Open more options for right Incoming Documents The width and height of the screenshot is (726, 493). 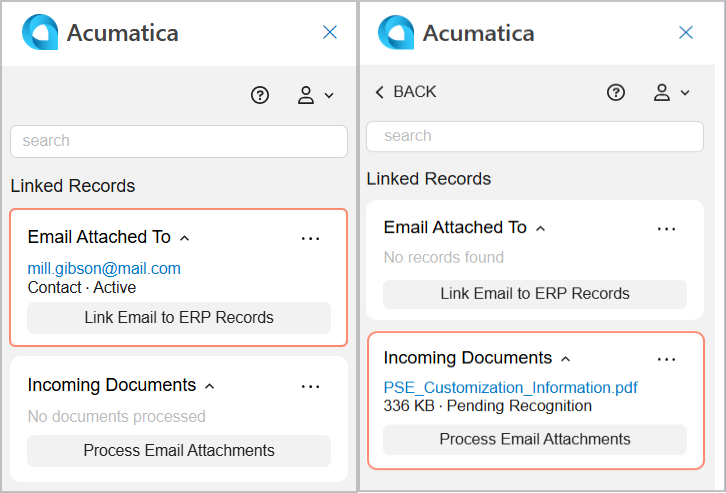[x=666, y=359]
